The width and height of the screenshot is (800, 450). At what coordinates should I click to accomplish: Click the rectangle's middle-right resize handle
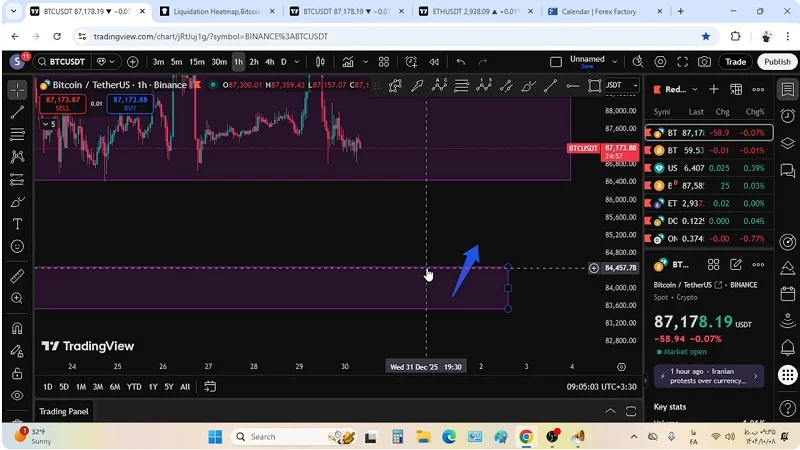coord(508,288)
